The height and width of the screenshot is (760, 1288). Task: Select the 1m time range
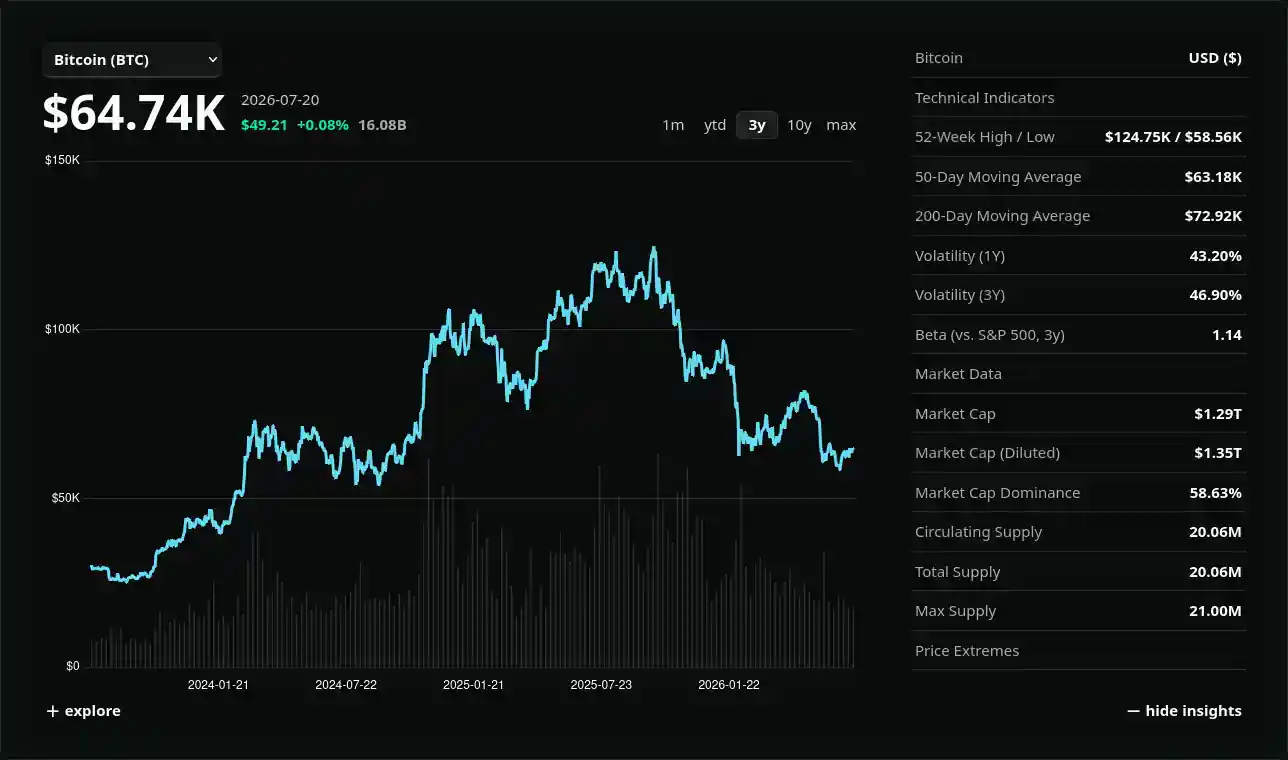click(673, 125)
